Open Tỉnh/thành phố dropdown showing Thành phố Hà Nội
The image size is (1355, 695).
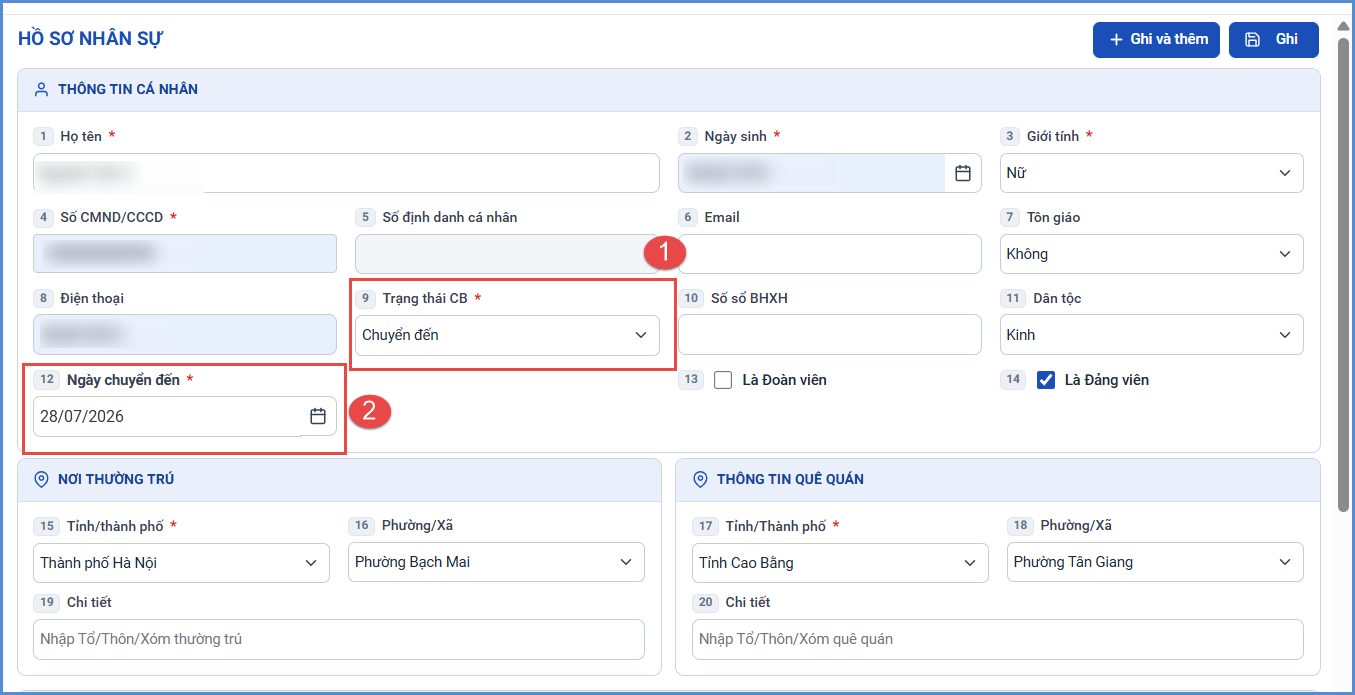pyautogui.click(x=181, y=563)
